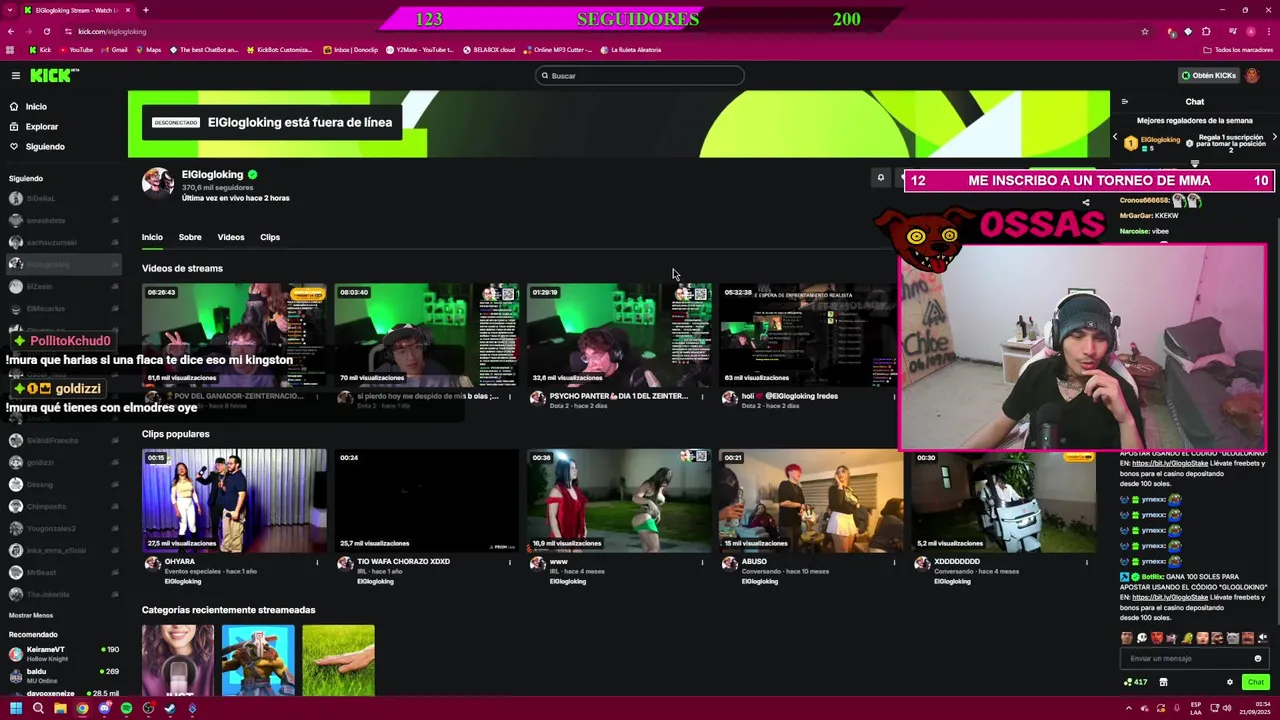The image size is (1280, 720).
Task: Click the KICK logo
Action: tap(53, 76)
